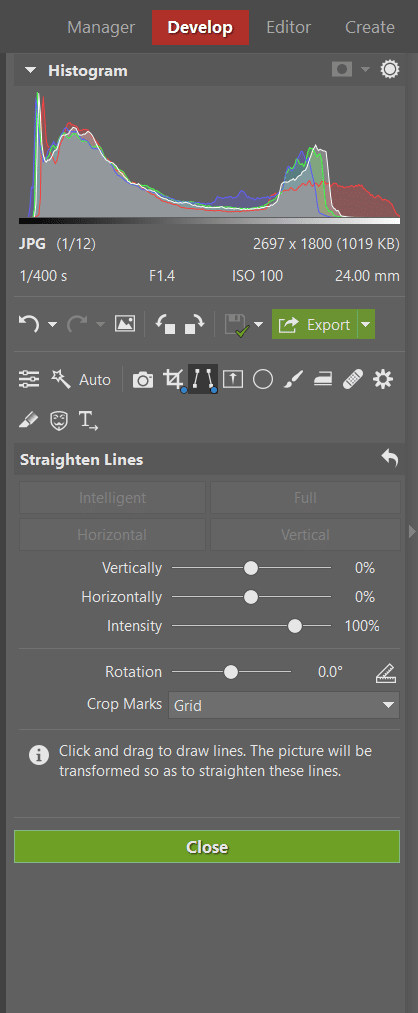Select the Retouching bandage tool icon
The width and height of the screenshot is (418, 1013).
(353, 379)
